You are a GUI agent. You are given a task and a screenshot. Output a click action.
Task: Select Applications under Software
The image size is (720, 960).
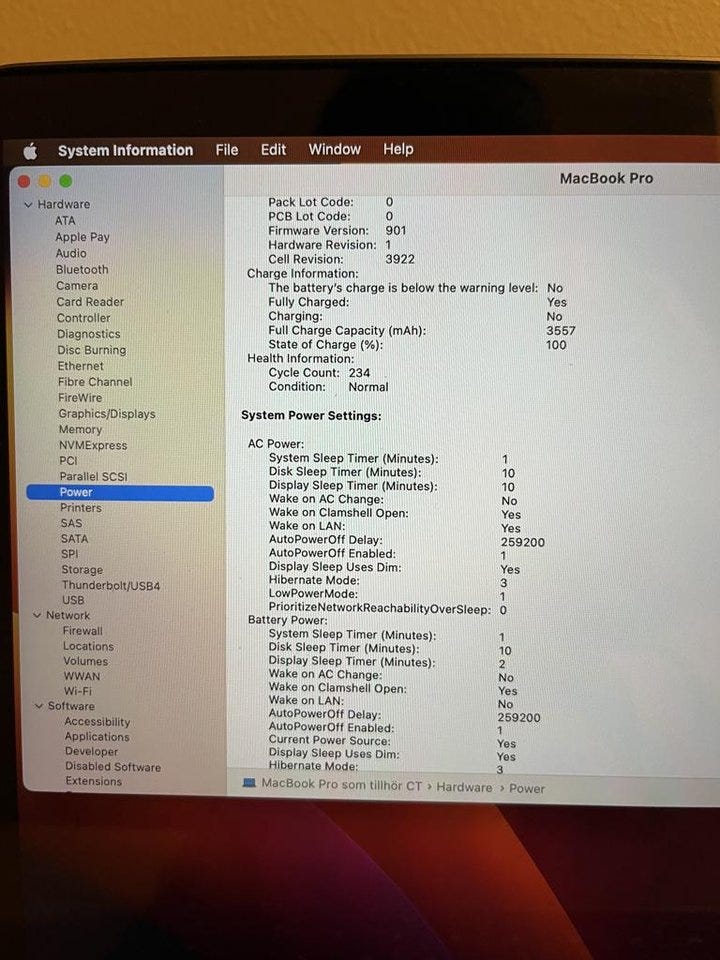point(97,737)
